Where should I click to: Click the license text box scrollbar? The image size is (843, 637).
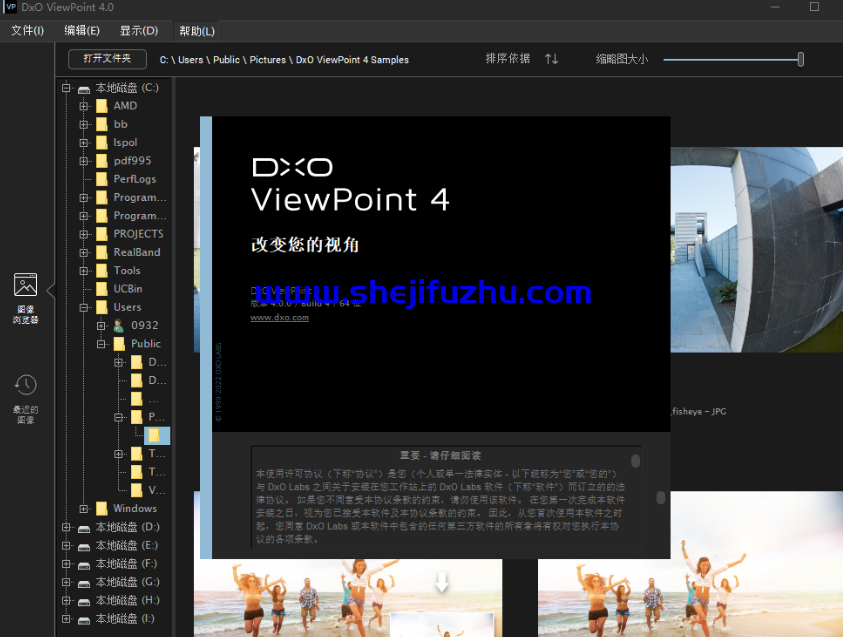tap(635, 461)
